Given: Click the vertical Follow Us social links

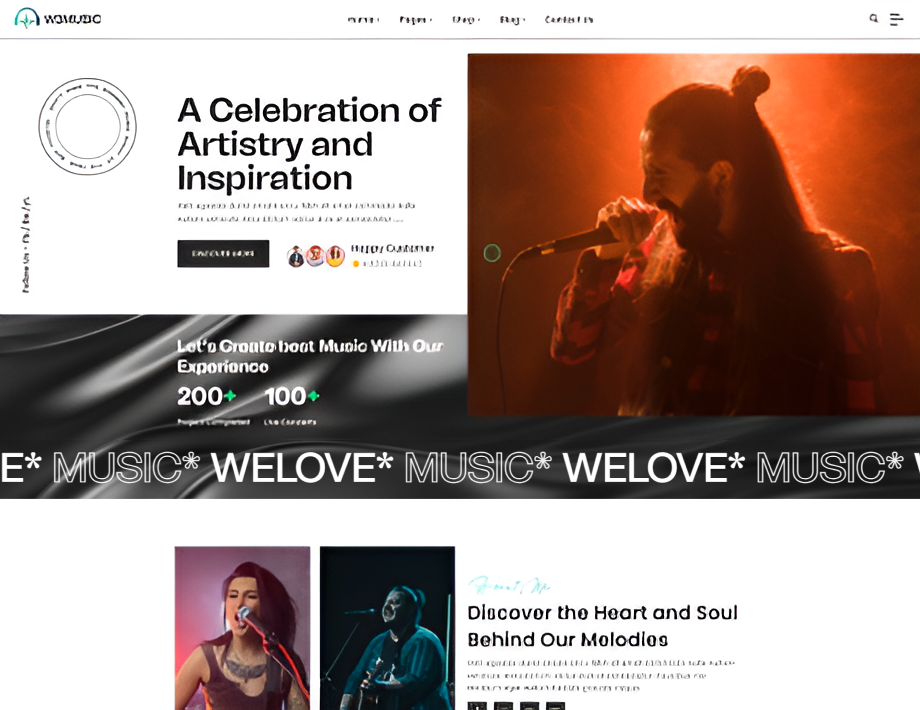Looking at the screenshot, I should pyautogui.click(x=26, y=245).
